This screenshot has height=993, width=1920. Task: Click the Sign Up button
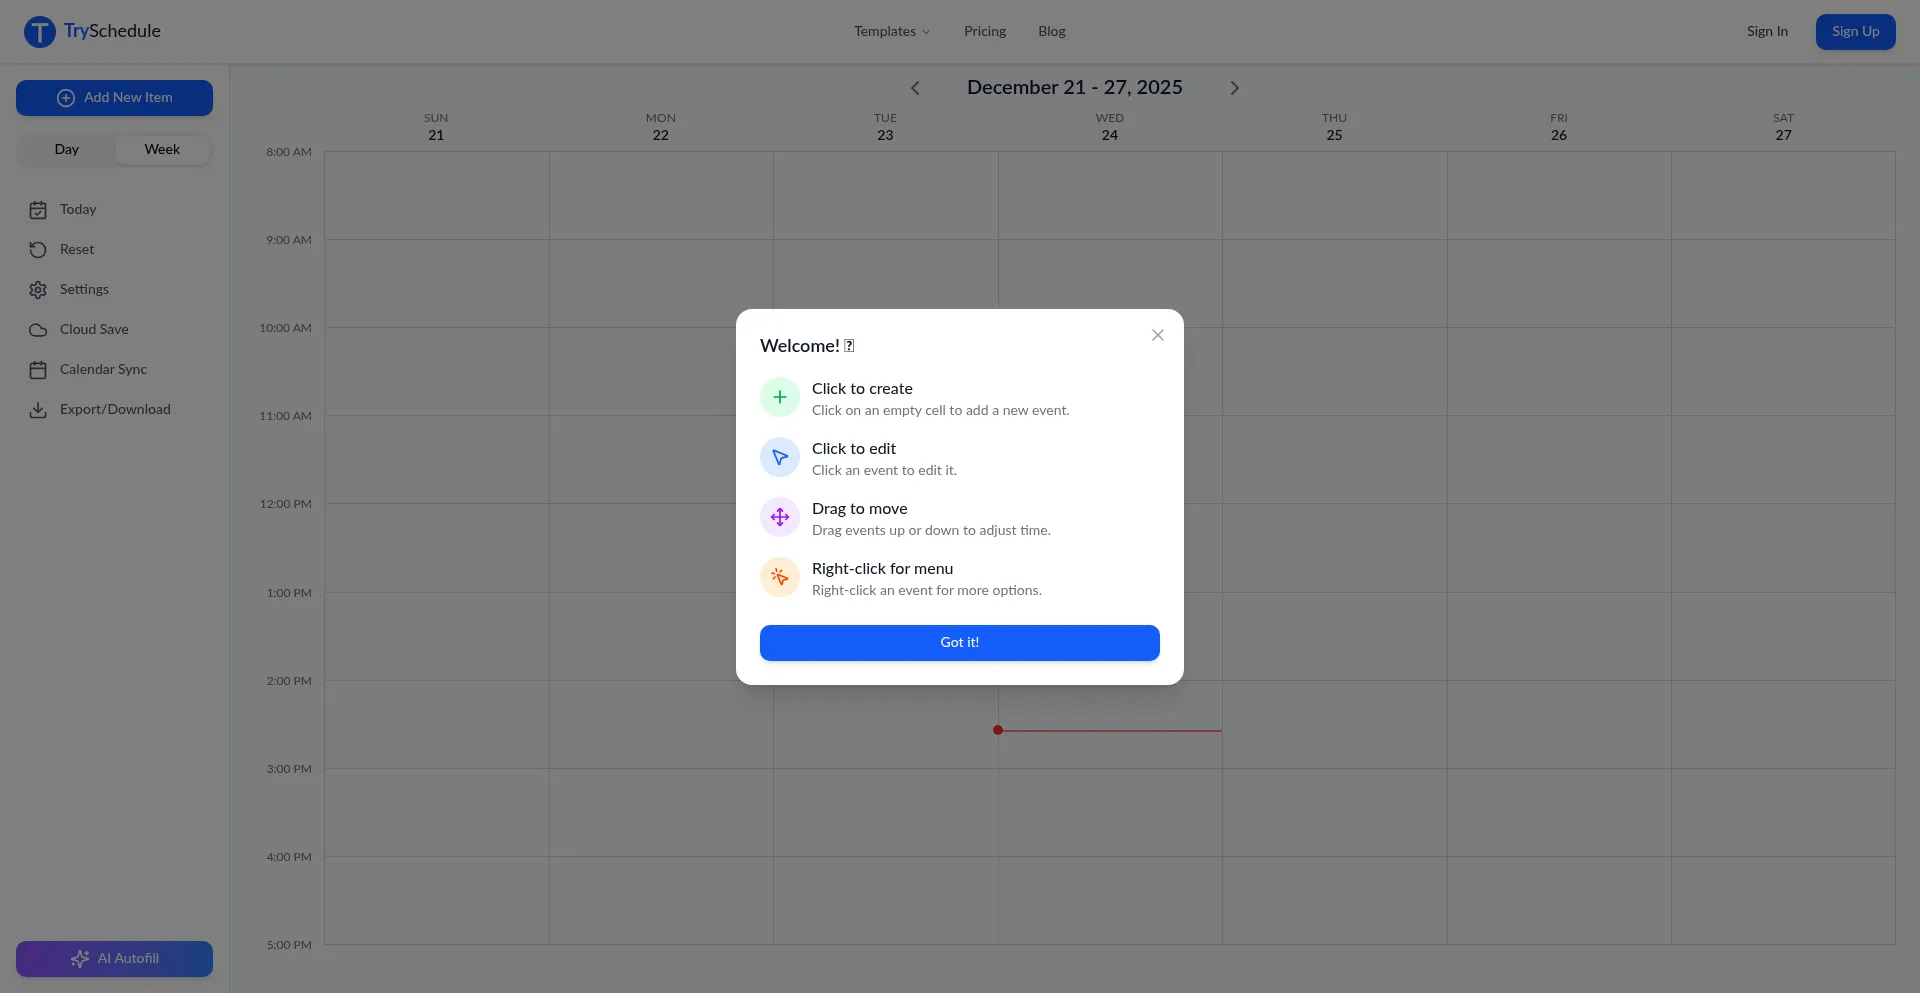click(x=1855, y=31)
